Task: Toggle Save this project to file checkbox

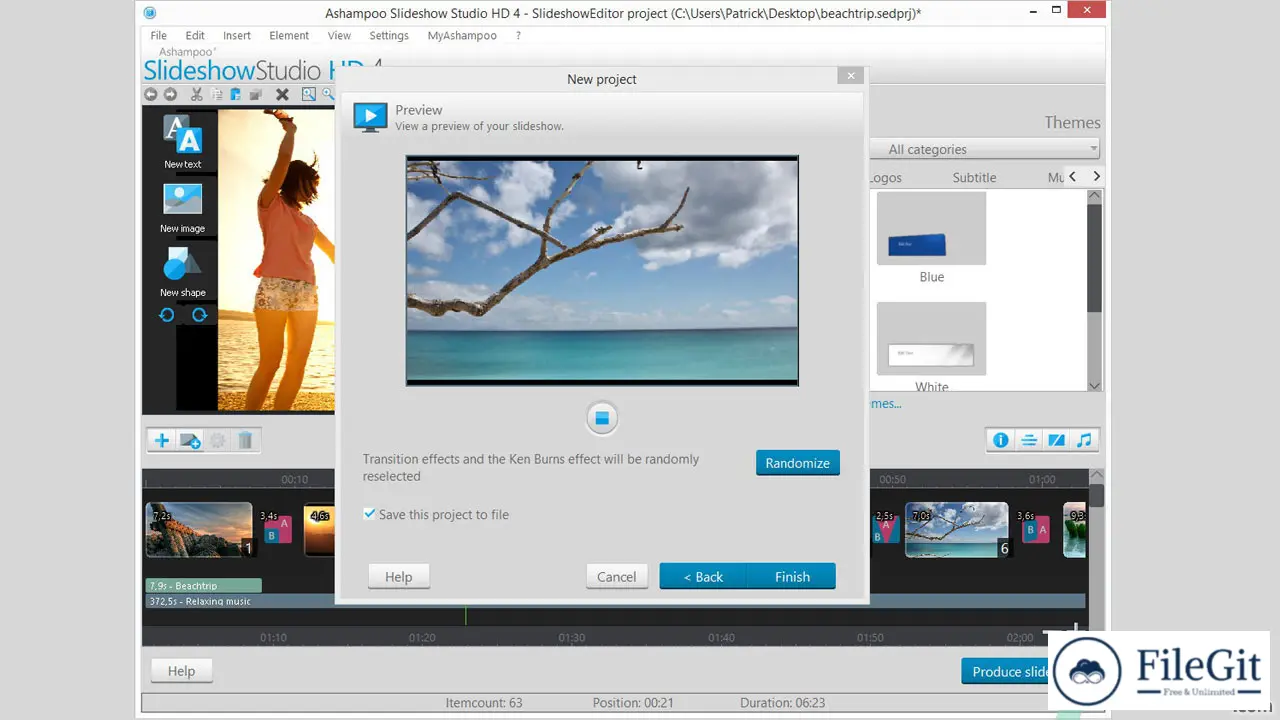Action: pyautogui.click(x=370, y=514)
